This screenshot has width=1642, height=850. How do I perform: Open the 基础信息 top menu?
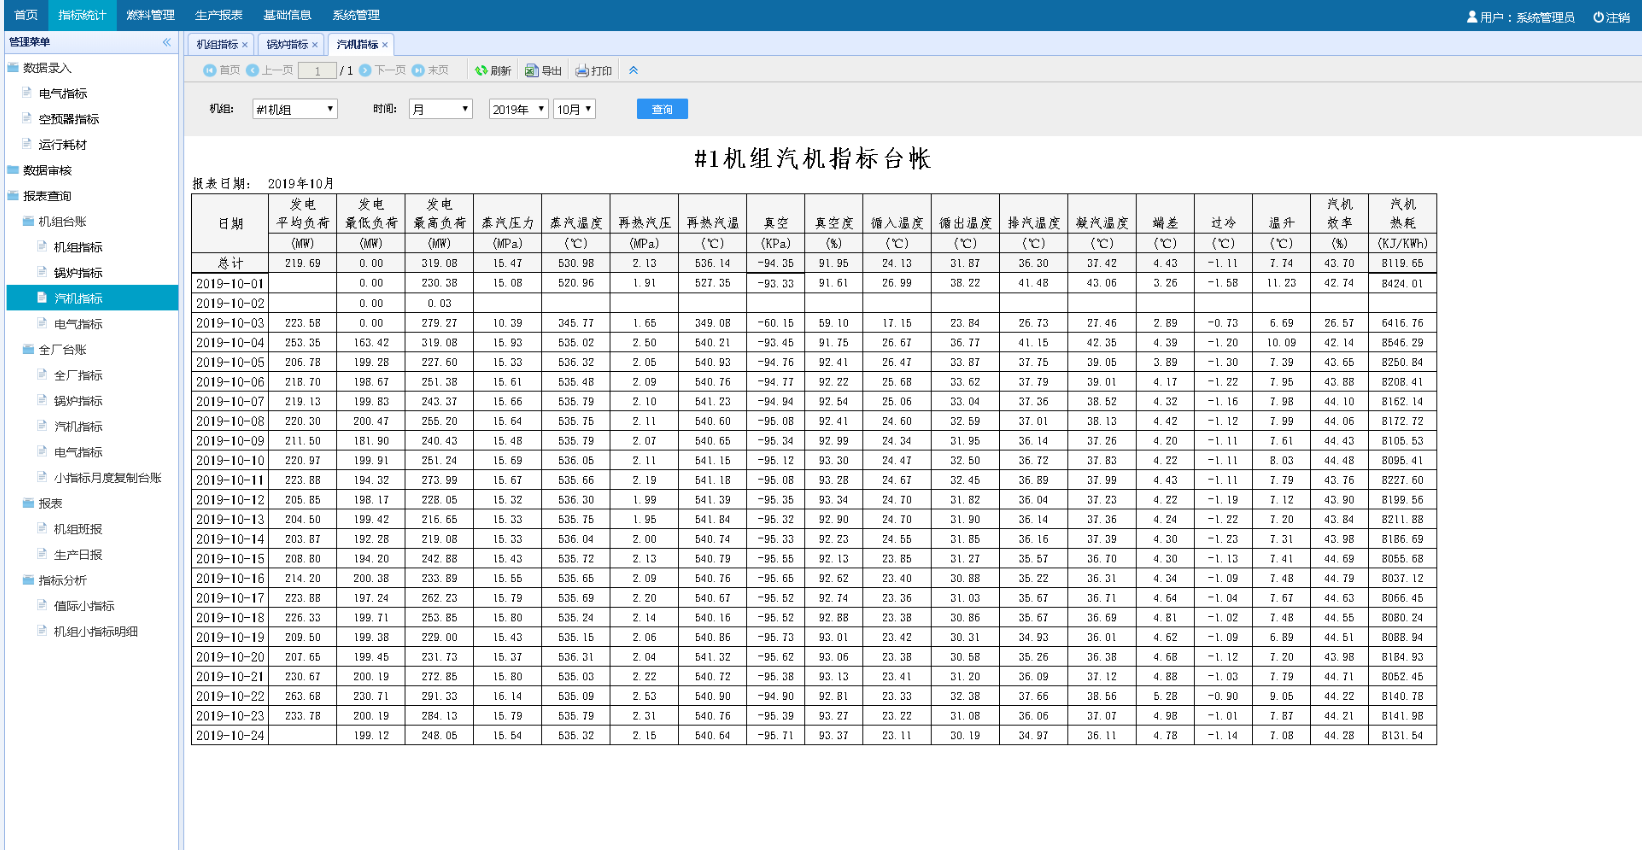(287, 15)
